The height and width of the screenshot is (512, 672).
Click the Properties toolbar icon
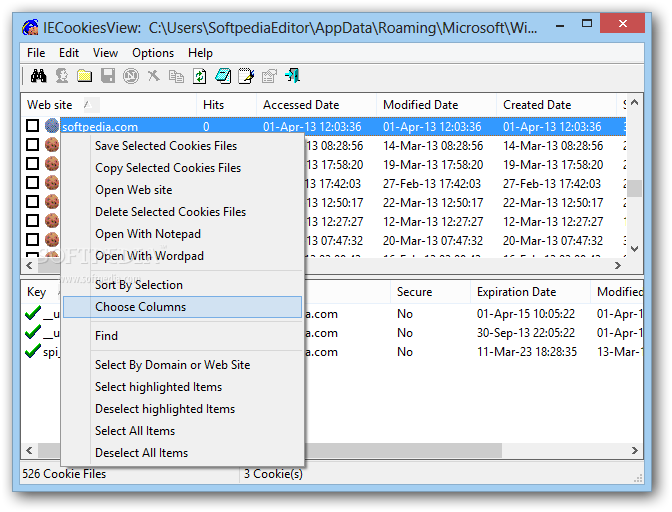(x=269, y=76)
